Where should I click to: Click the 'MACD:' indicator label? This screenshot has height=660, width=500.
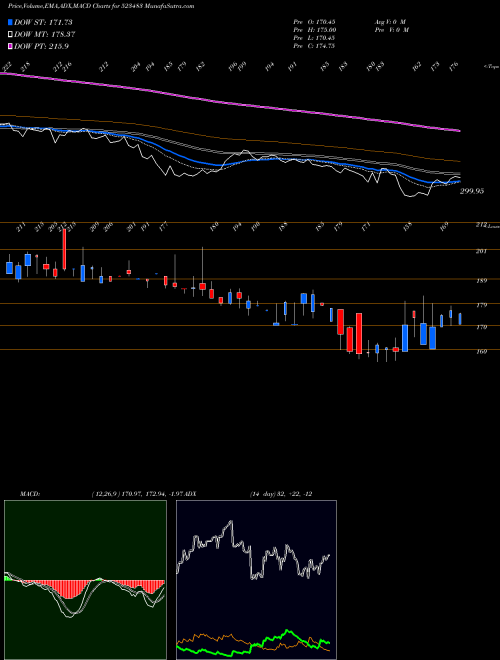click(30, 493)
